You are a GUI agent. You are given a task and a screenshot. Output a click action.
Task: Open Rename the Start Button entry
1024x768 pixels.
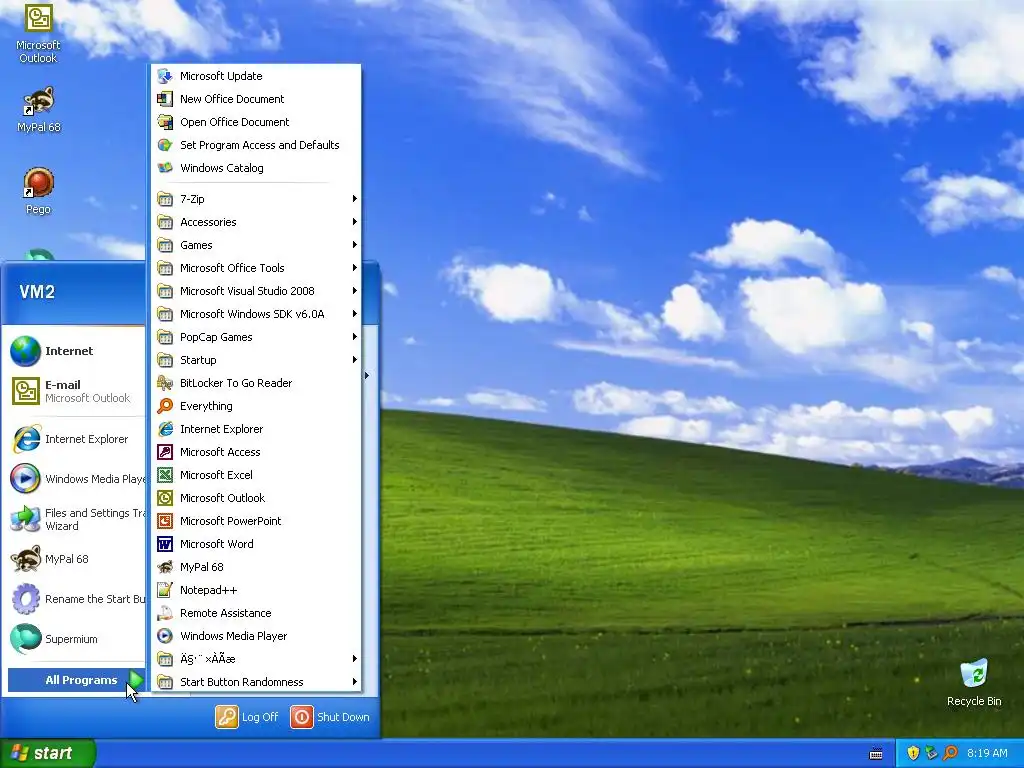74,599
